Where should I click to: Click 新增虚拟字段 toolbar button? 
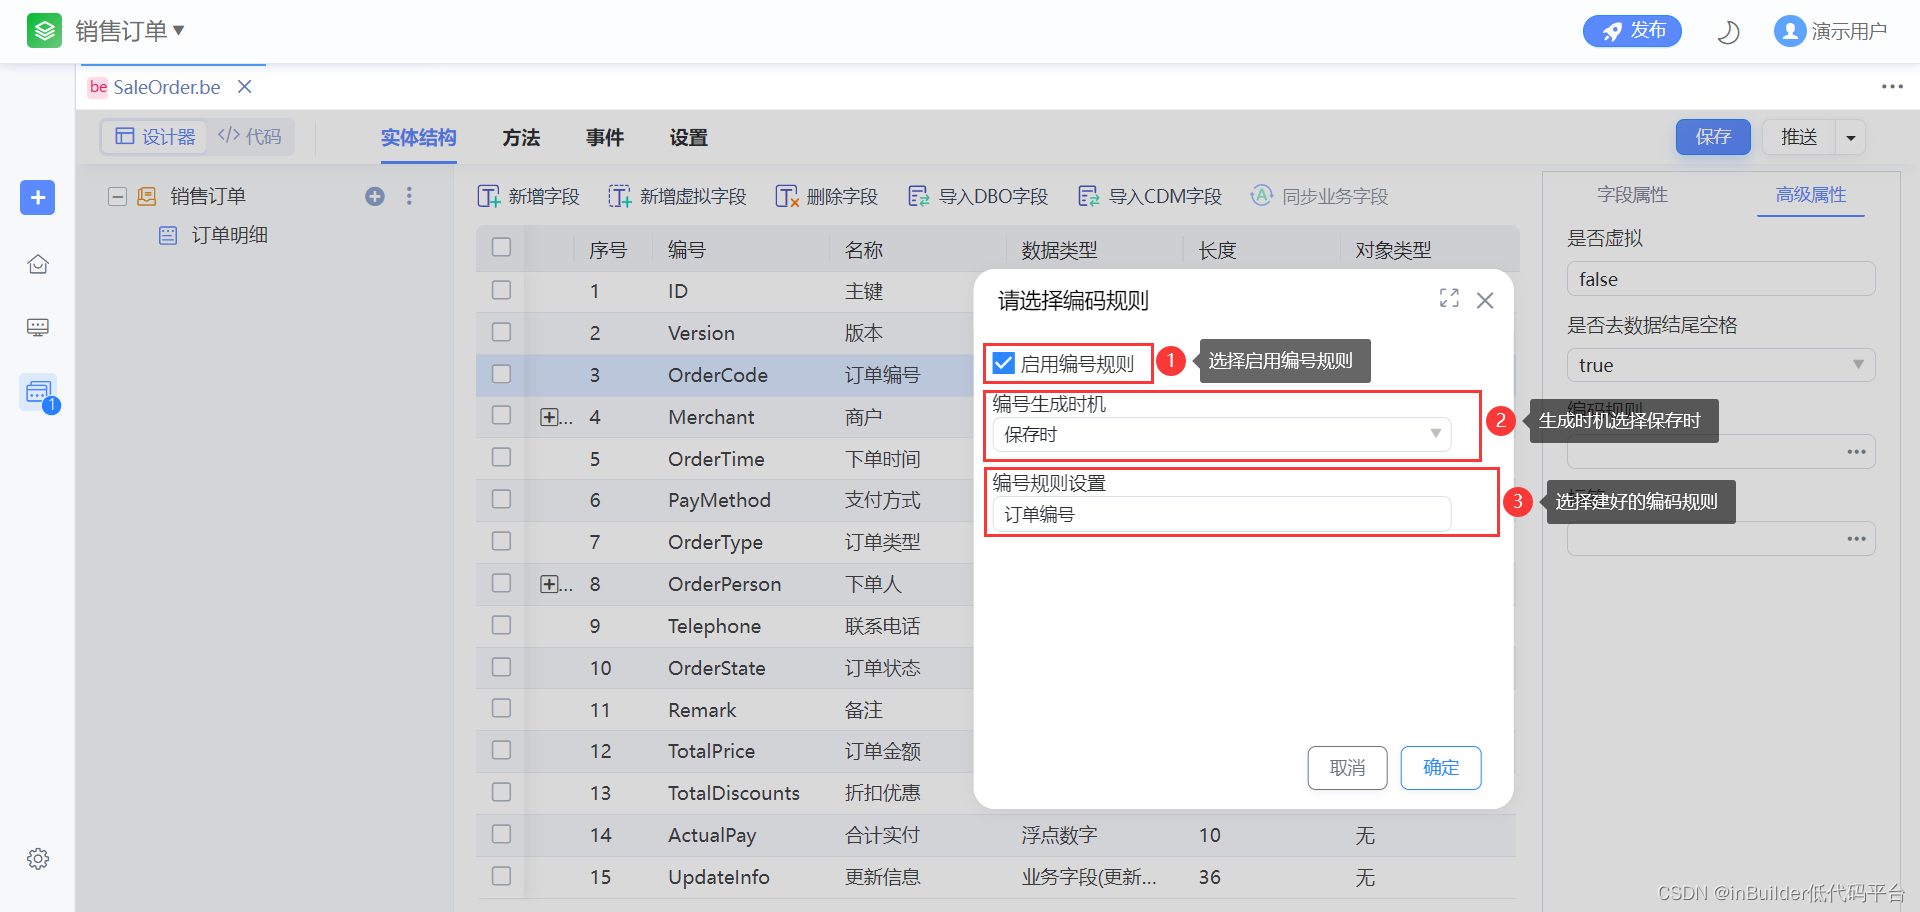677,197
